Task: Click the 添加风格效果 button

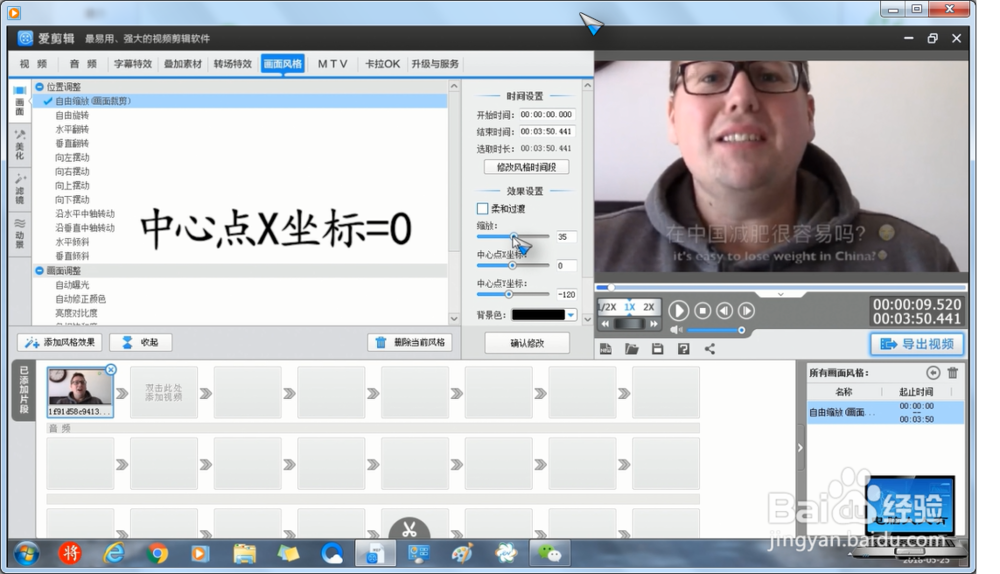Action: tap(60, 342)
